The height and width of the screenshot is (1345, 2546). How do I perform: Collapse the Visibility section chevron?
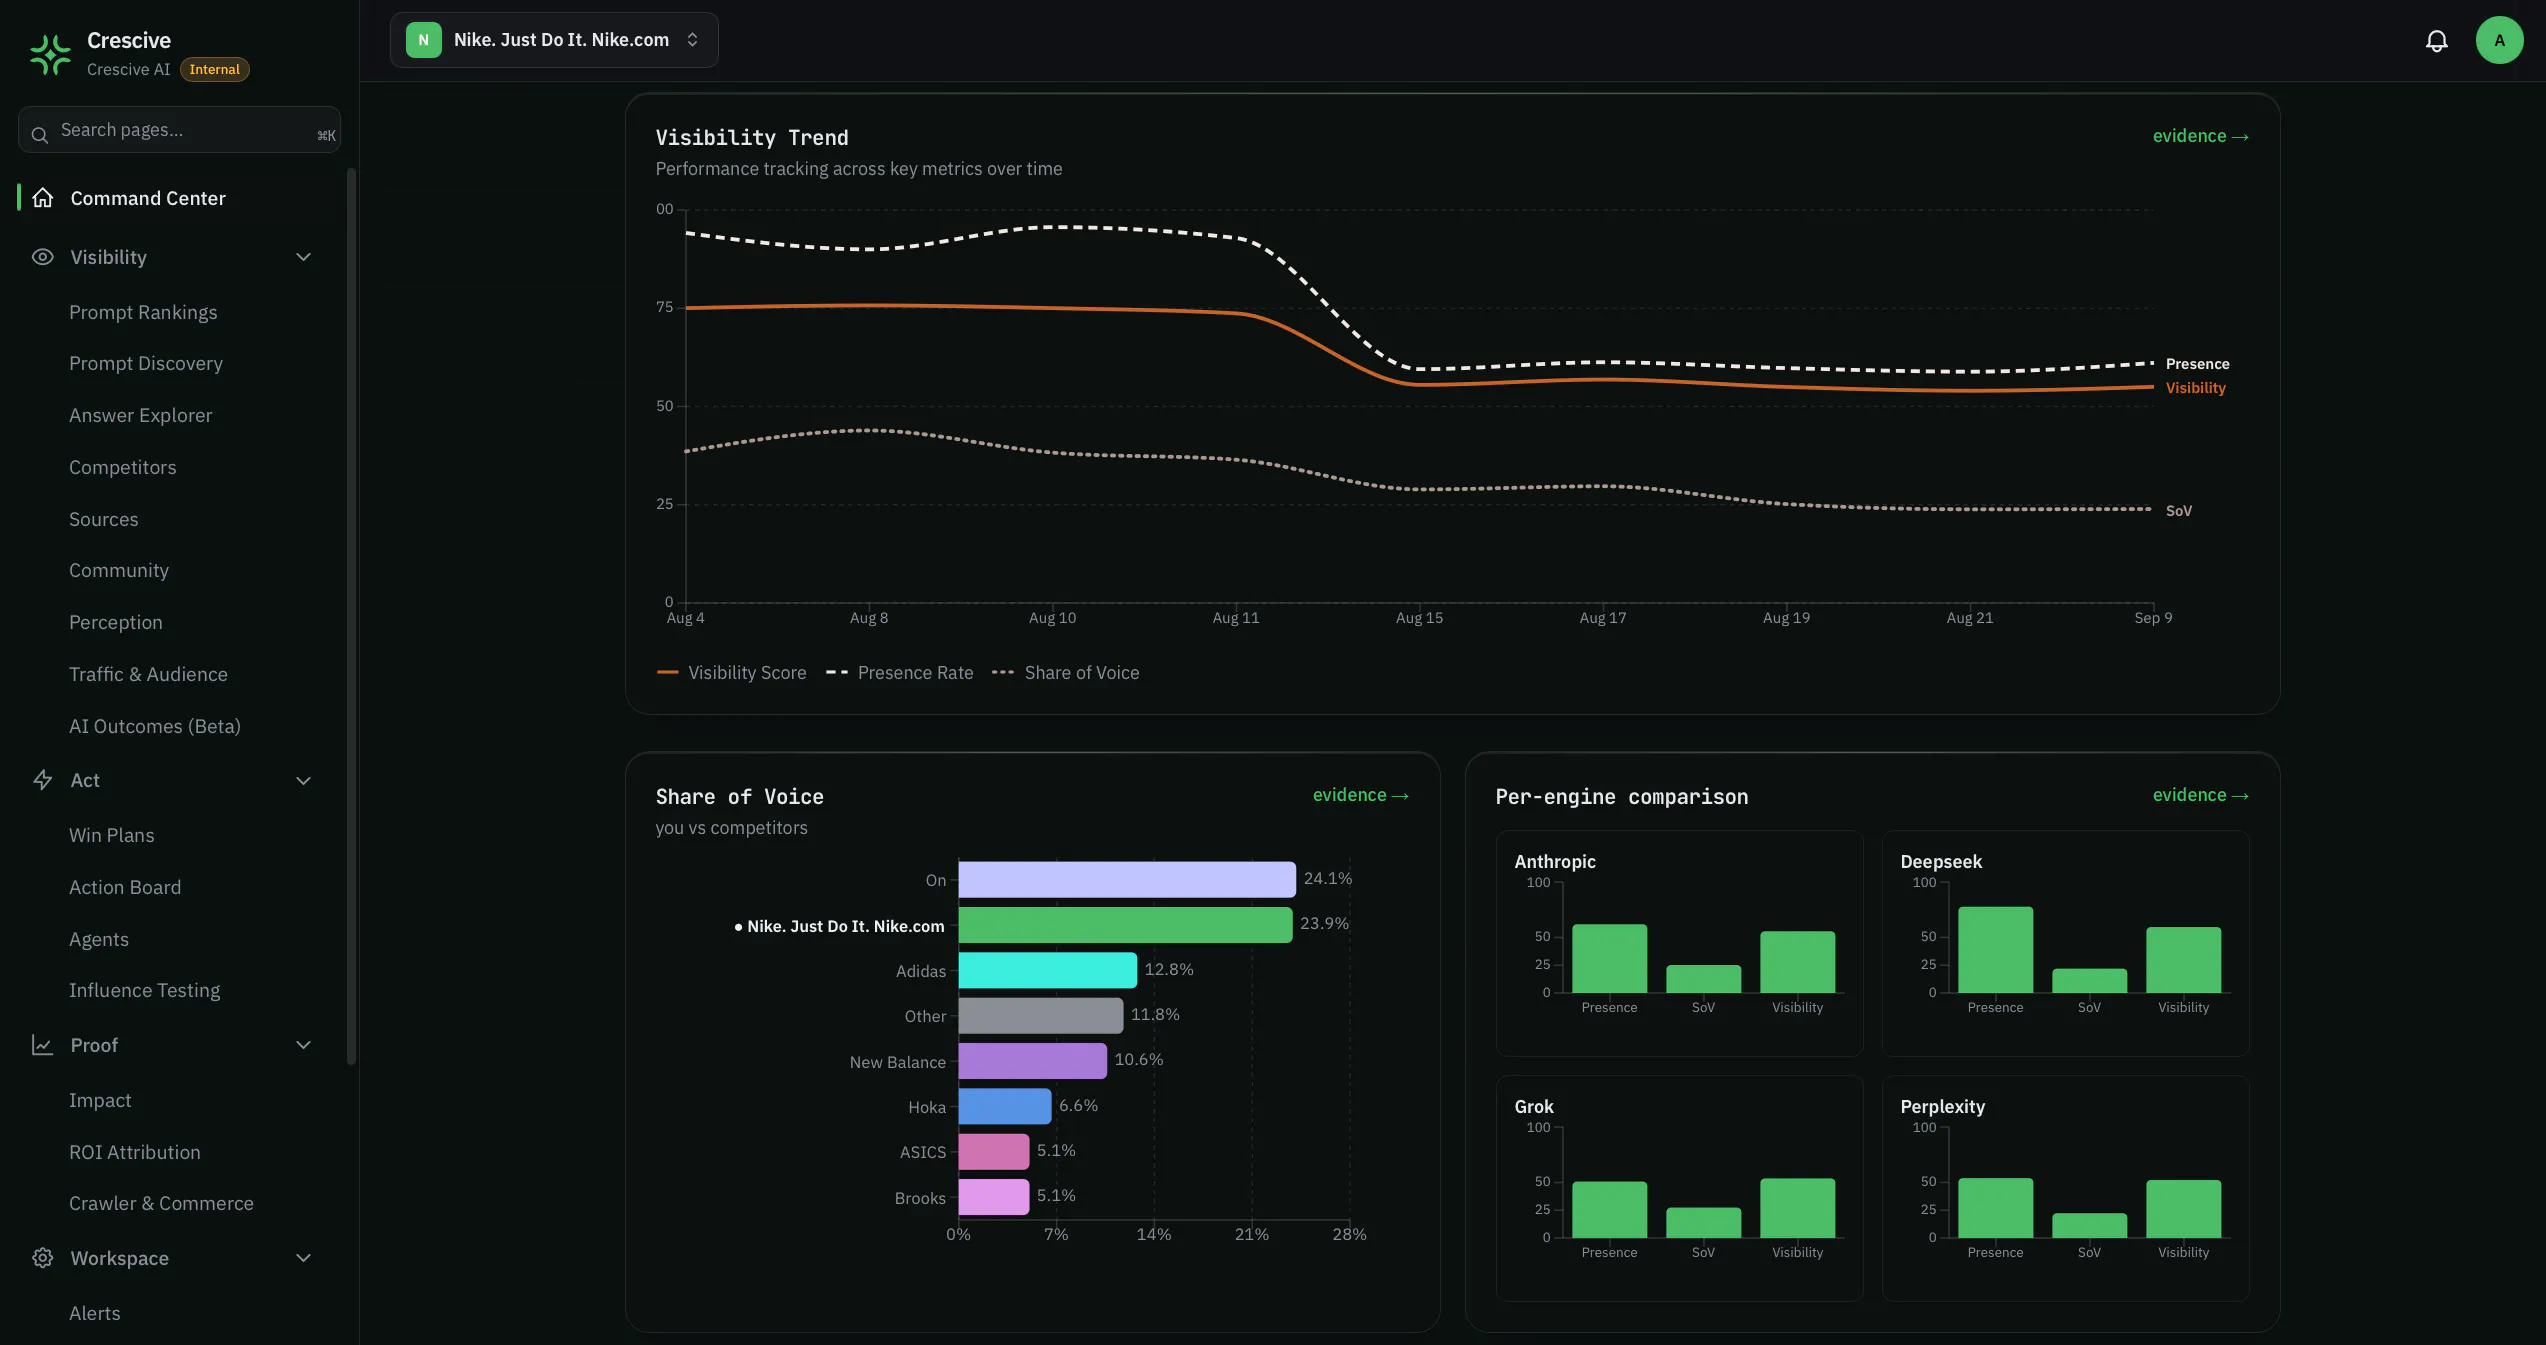pyautogui.click(x=304, y=257)
